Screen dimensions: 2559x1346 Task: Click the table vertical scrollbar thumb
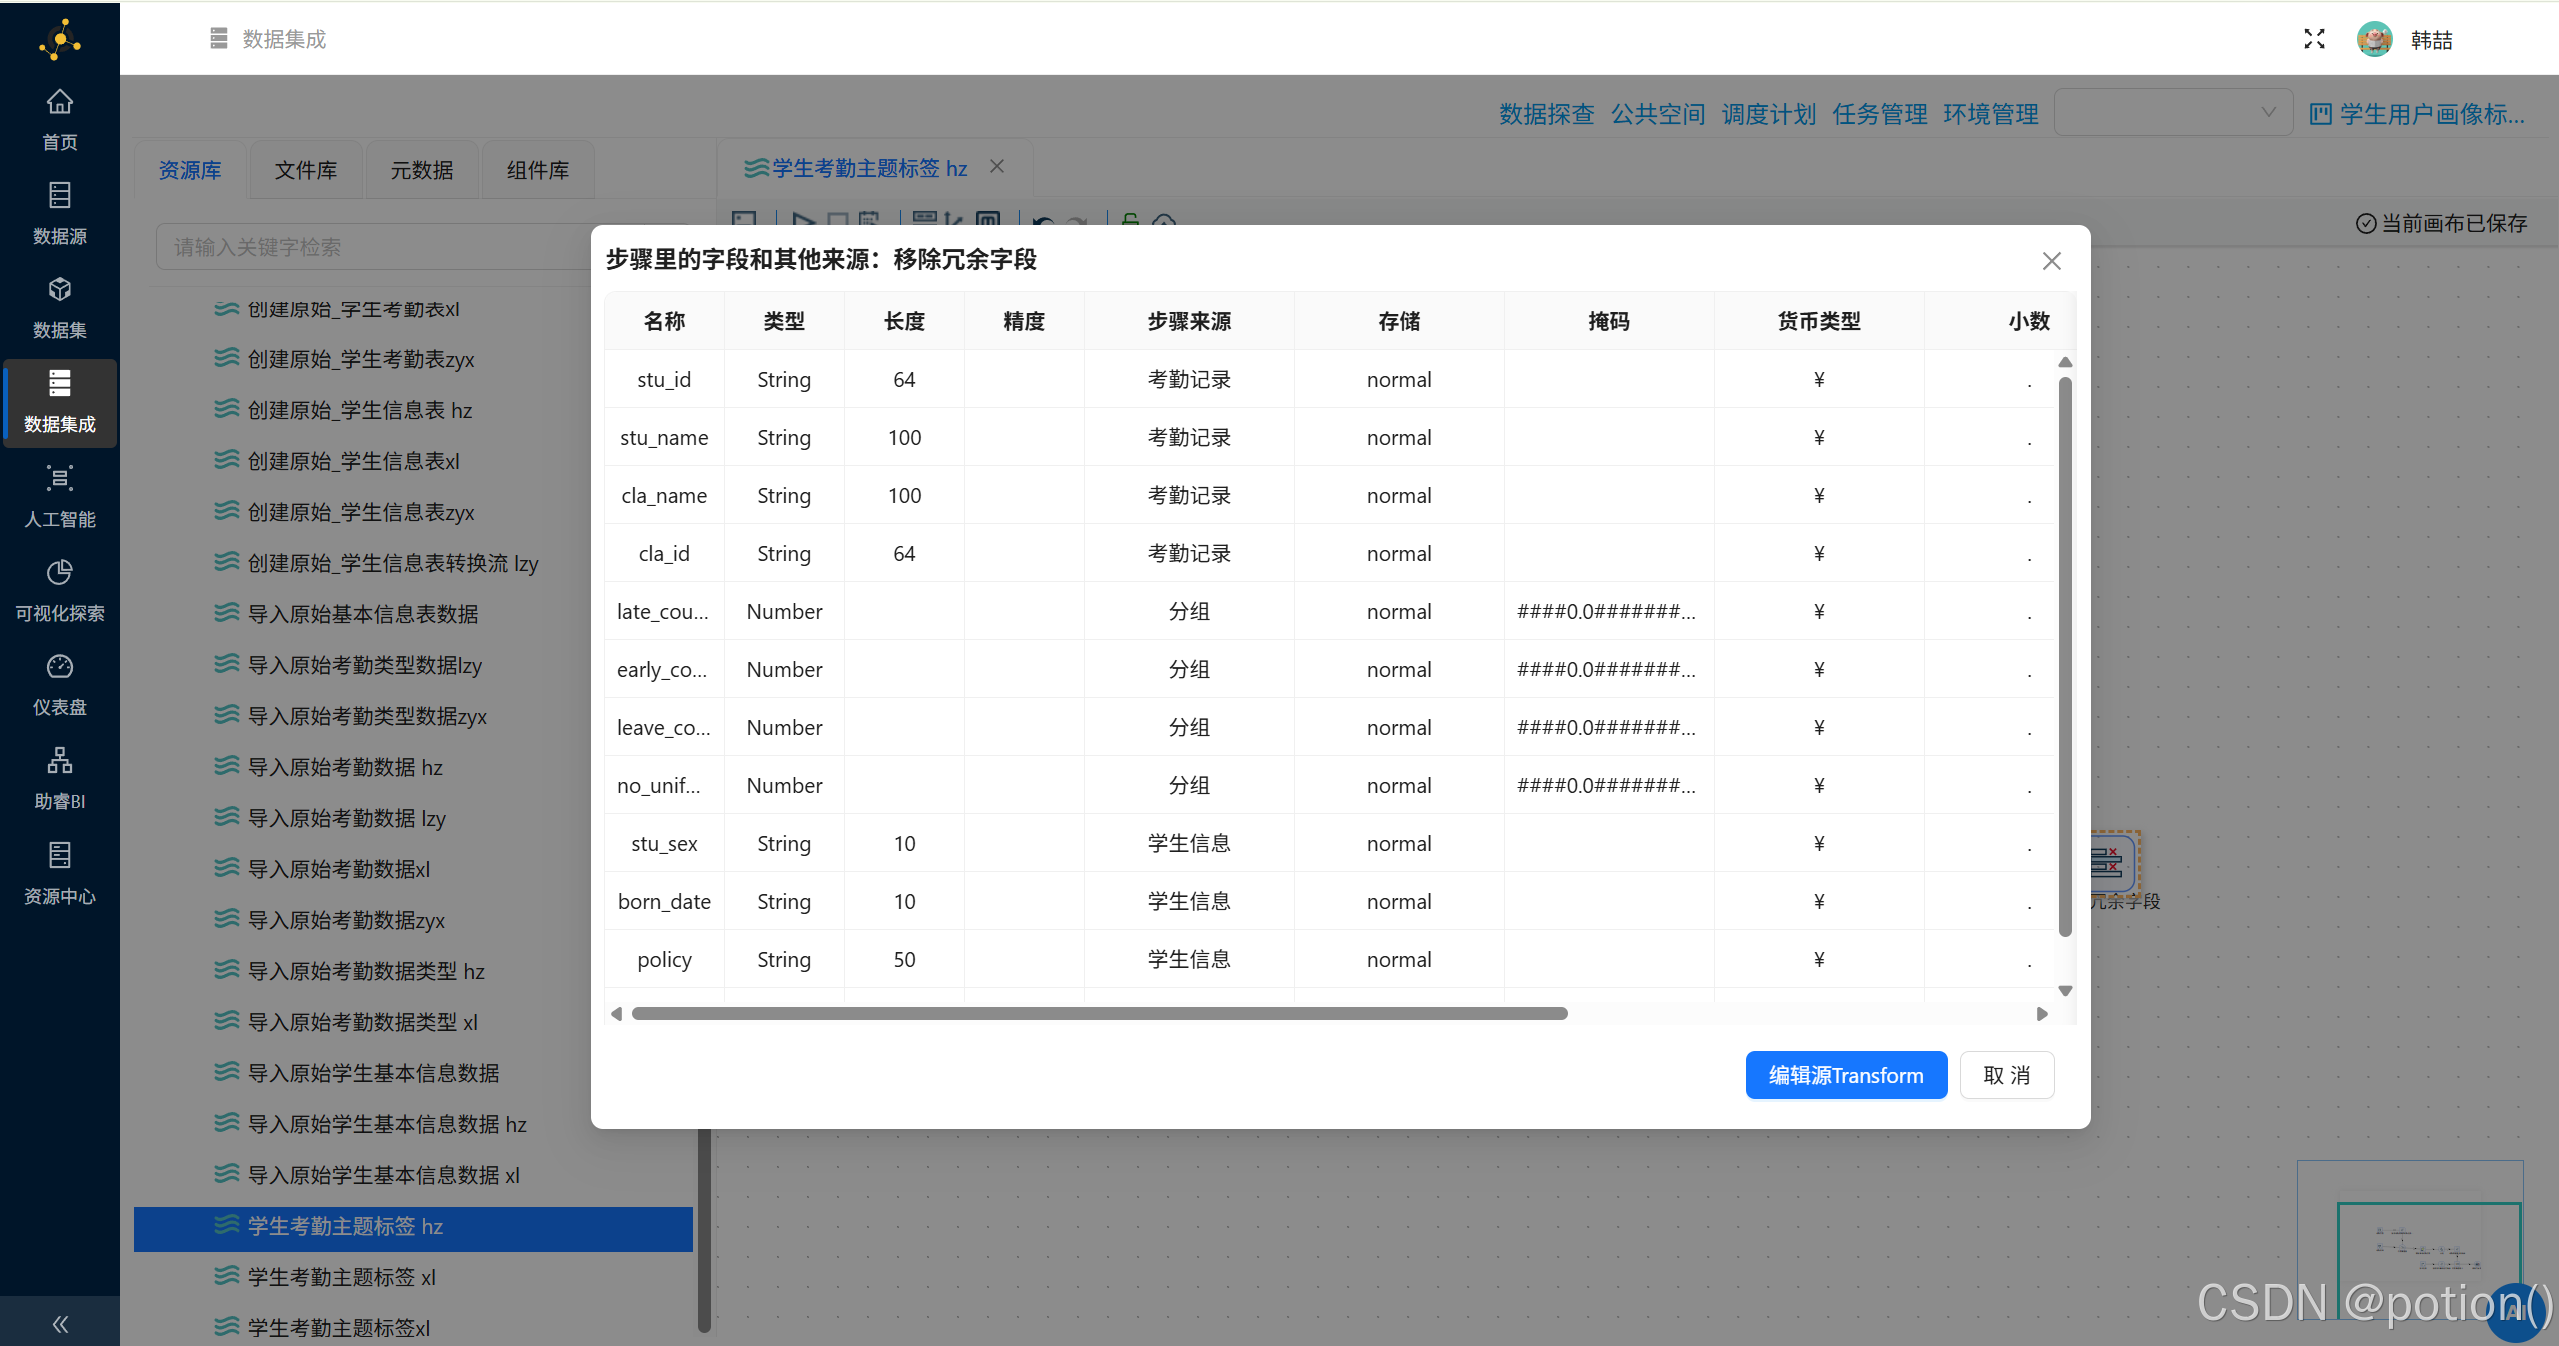(2065, 657)
